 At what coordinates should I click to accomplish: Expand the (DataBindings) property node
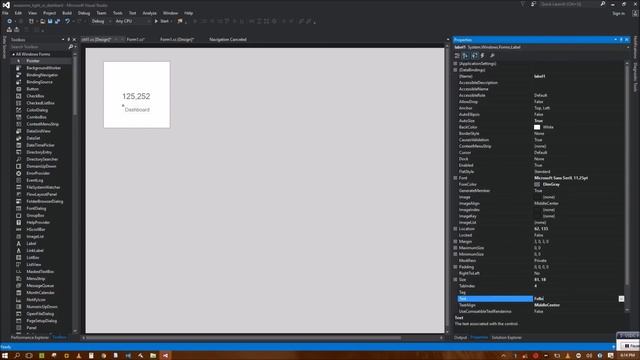pos(456,70)
